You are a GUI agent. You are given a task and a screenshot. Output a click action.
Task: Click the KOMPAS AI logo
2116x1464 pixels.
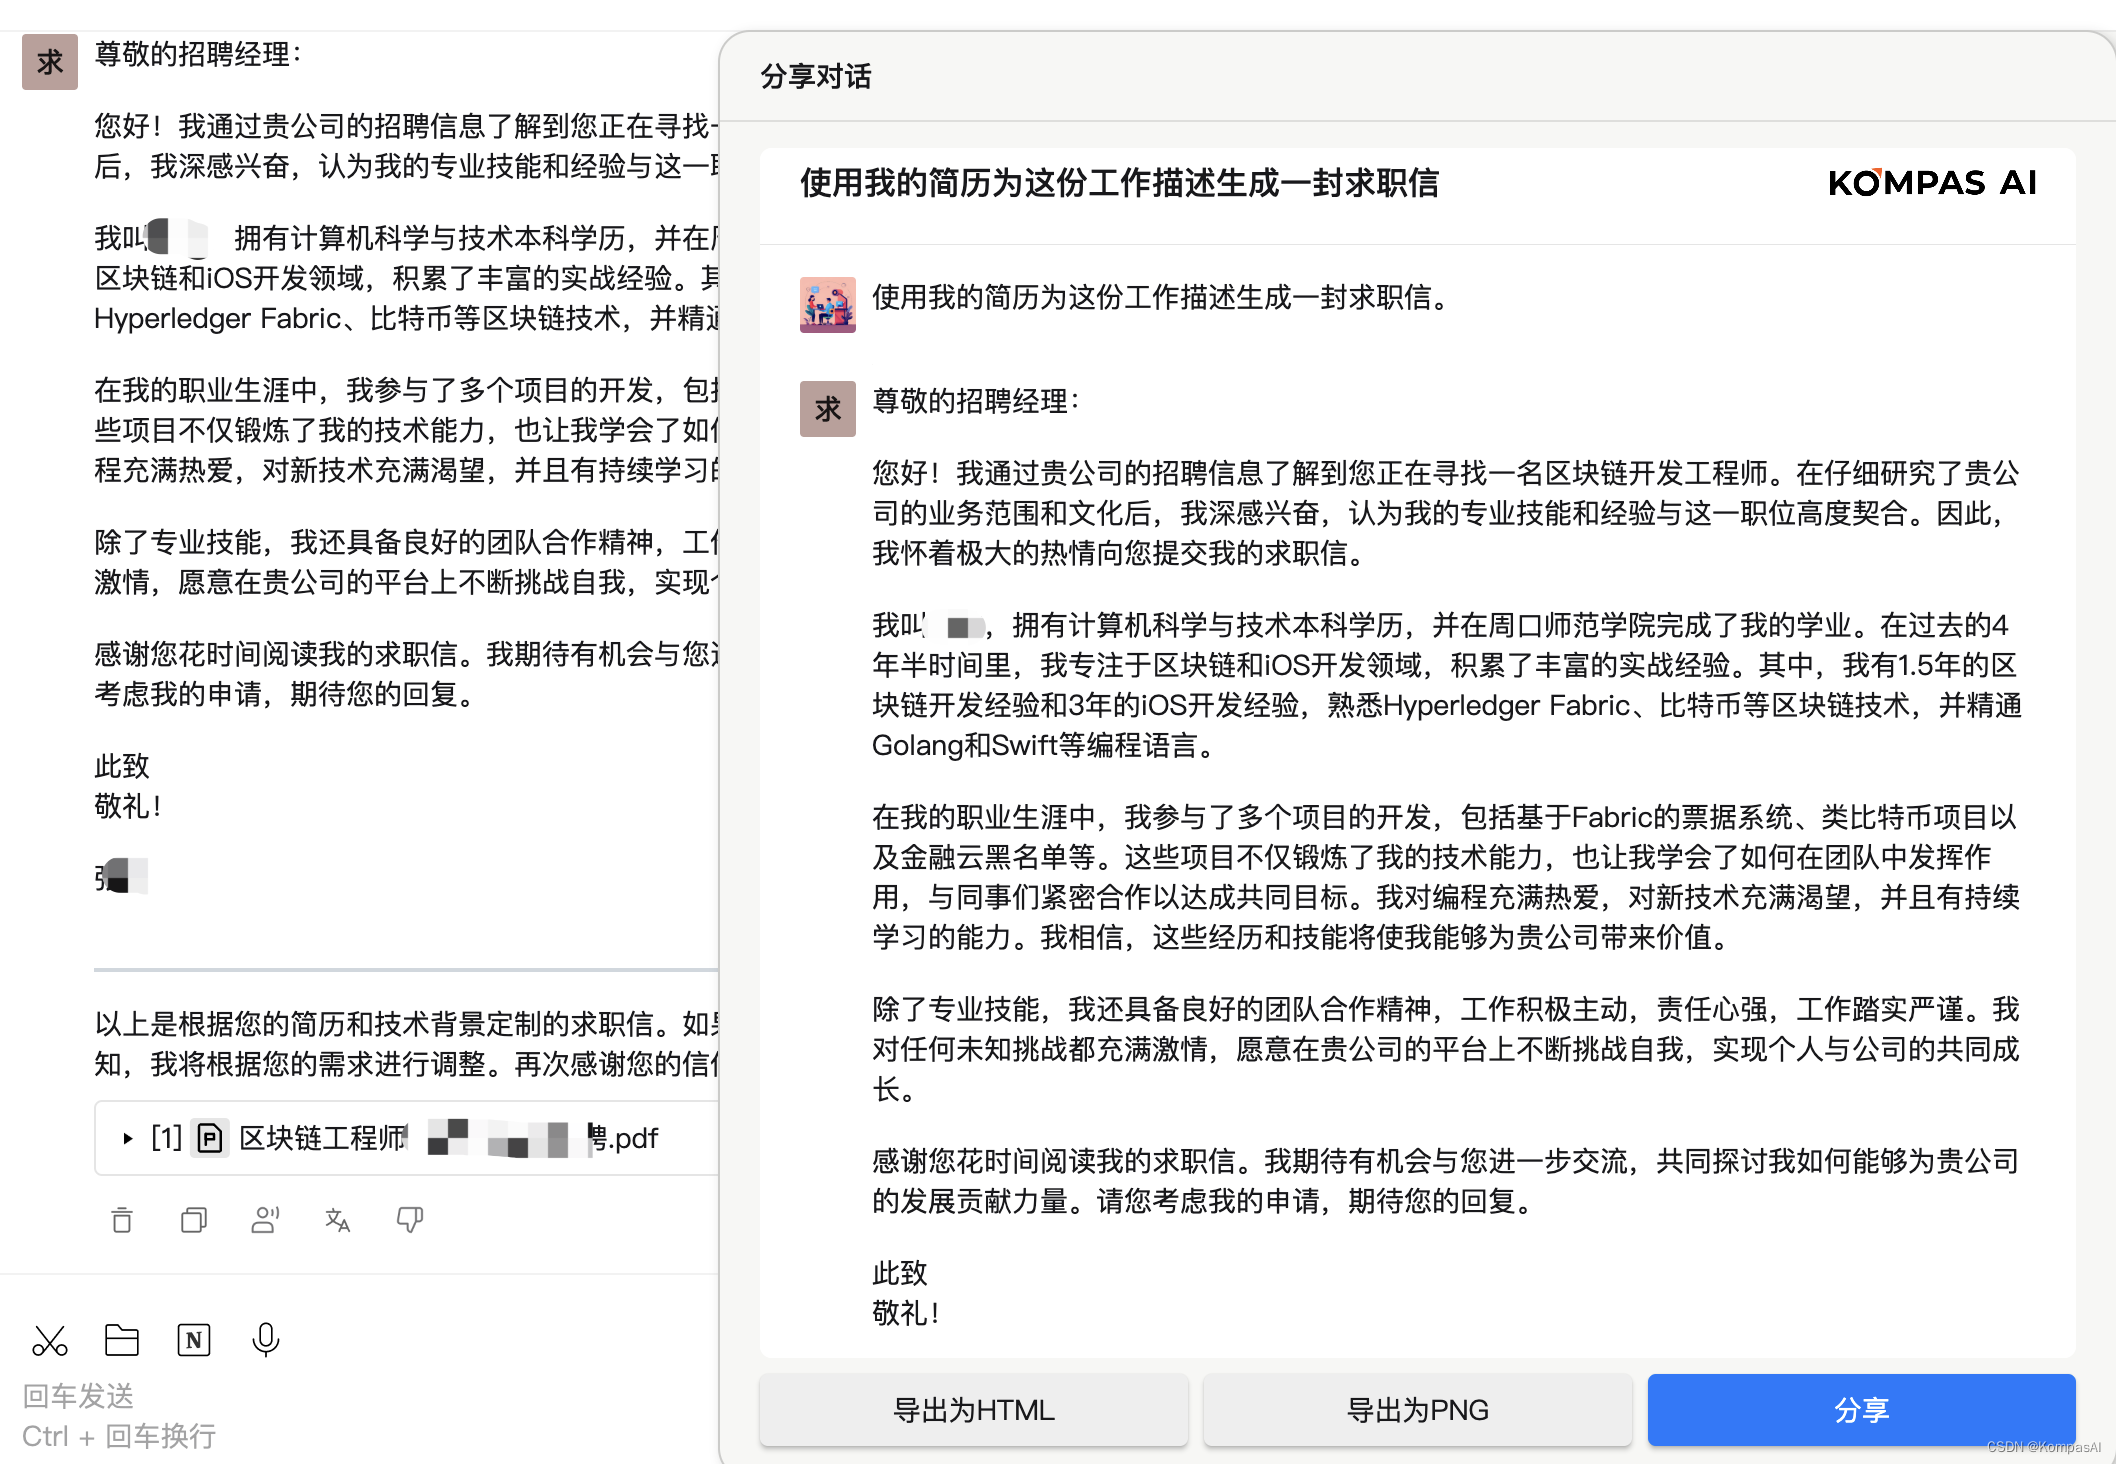(x=1931, y=183)
